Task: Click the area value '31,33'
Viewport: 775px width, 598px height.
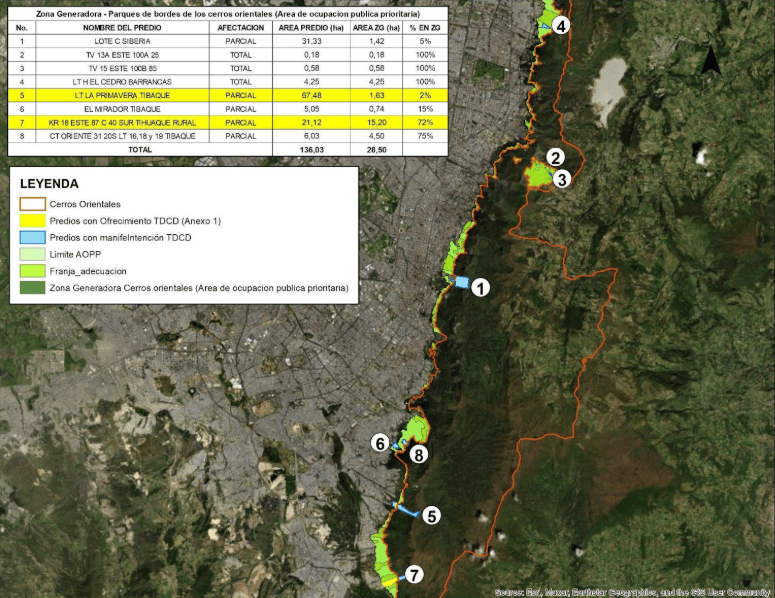Action: pyautogui.click(x=311, y=41)
